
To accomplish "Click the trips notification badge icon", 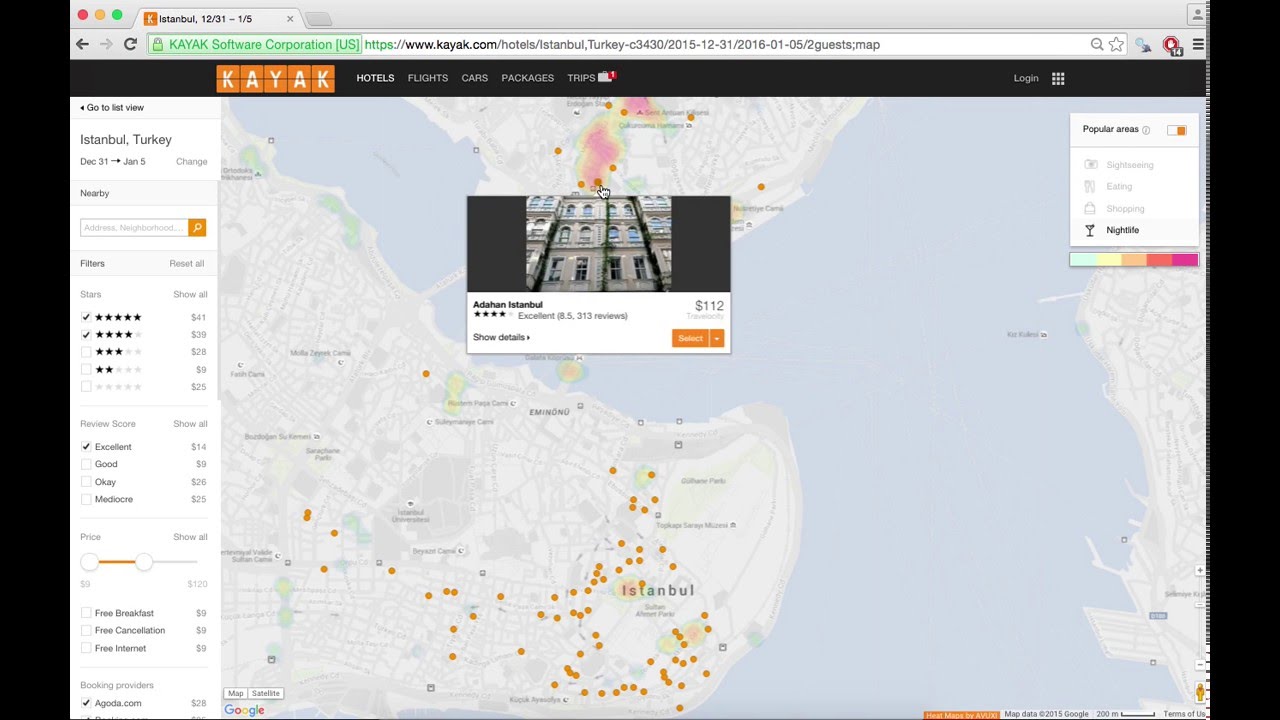I will click(x=607, y=77).
